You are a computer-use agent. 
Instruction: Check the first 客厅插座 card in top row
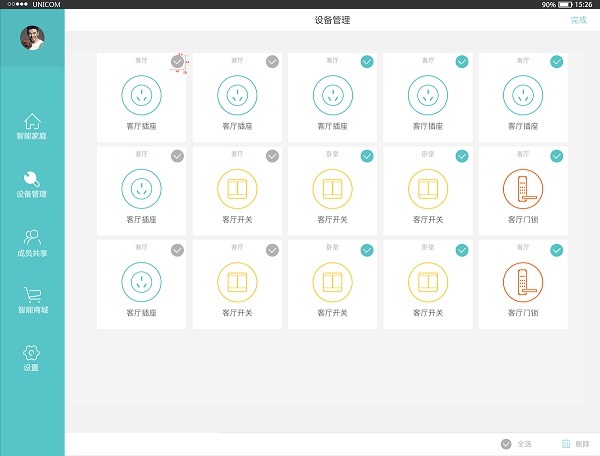pos(177,62)
